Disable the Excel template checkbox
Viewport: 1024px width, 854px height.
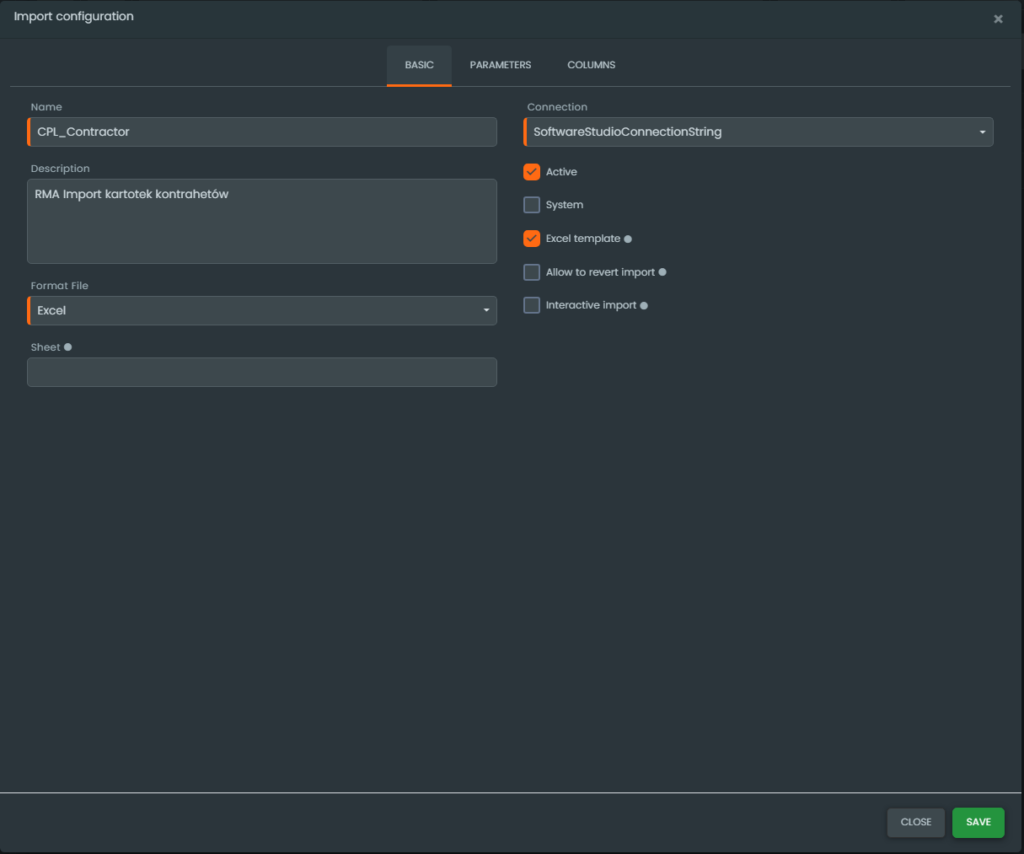point(532,239)
